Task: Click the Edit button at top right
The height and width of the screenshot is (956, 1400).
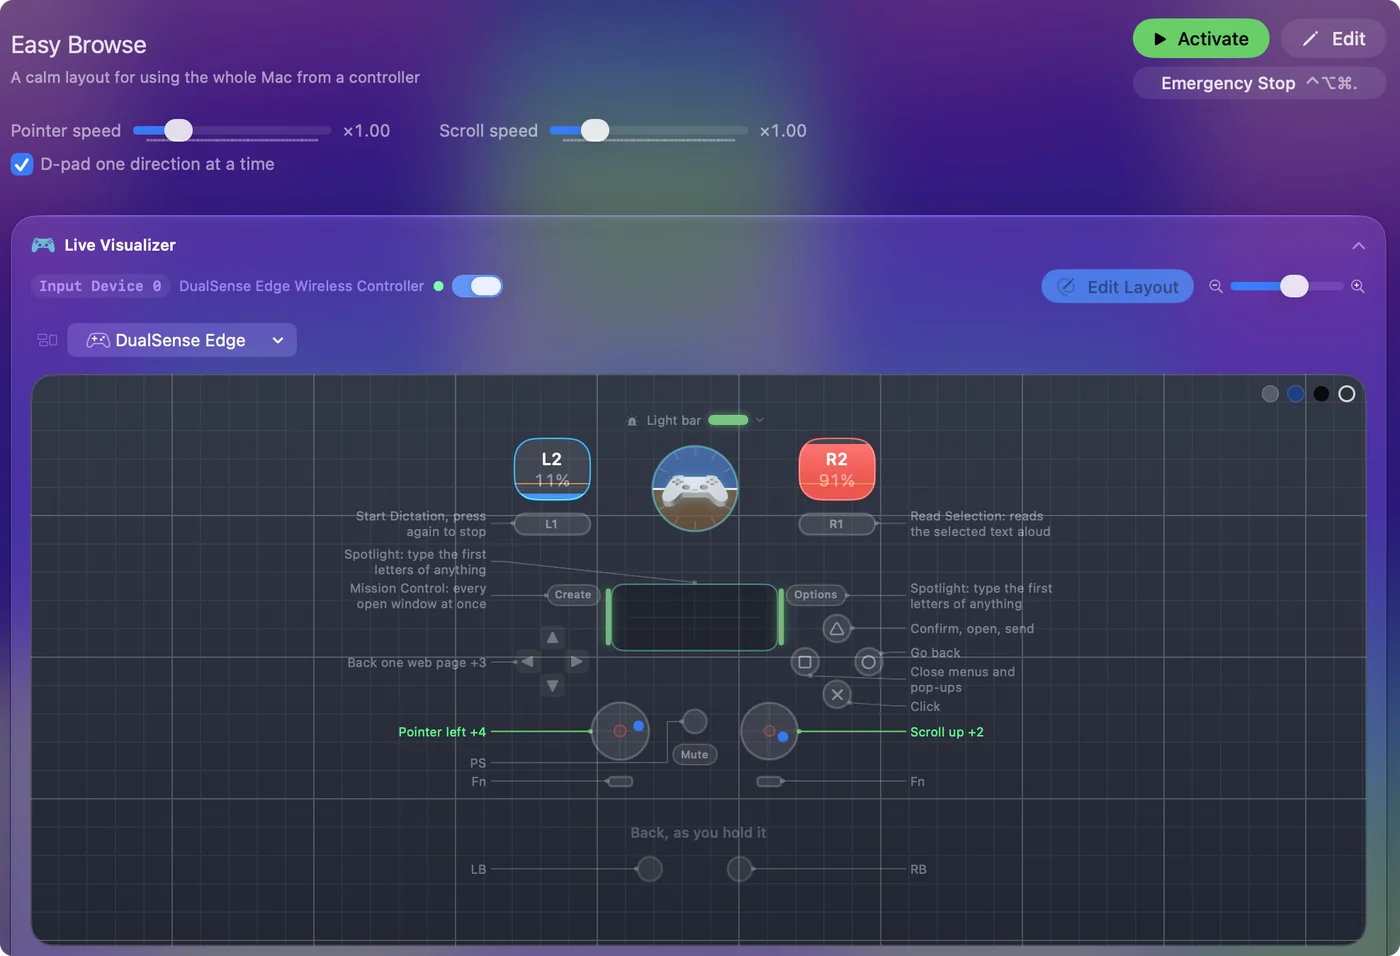Action: 1334,39
